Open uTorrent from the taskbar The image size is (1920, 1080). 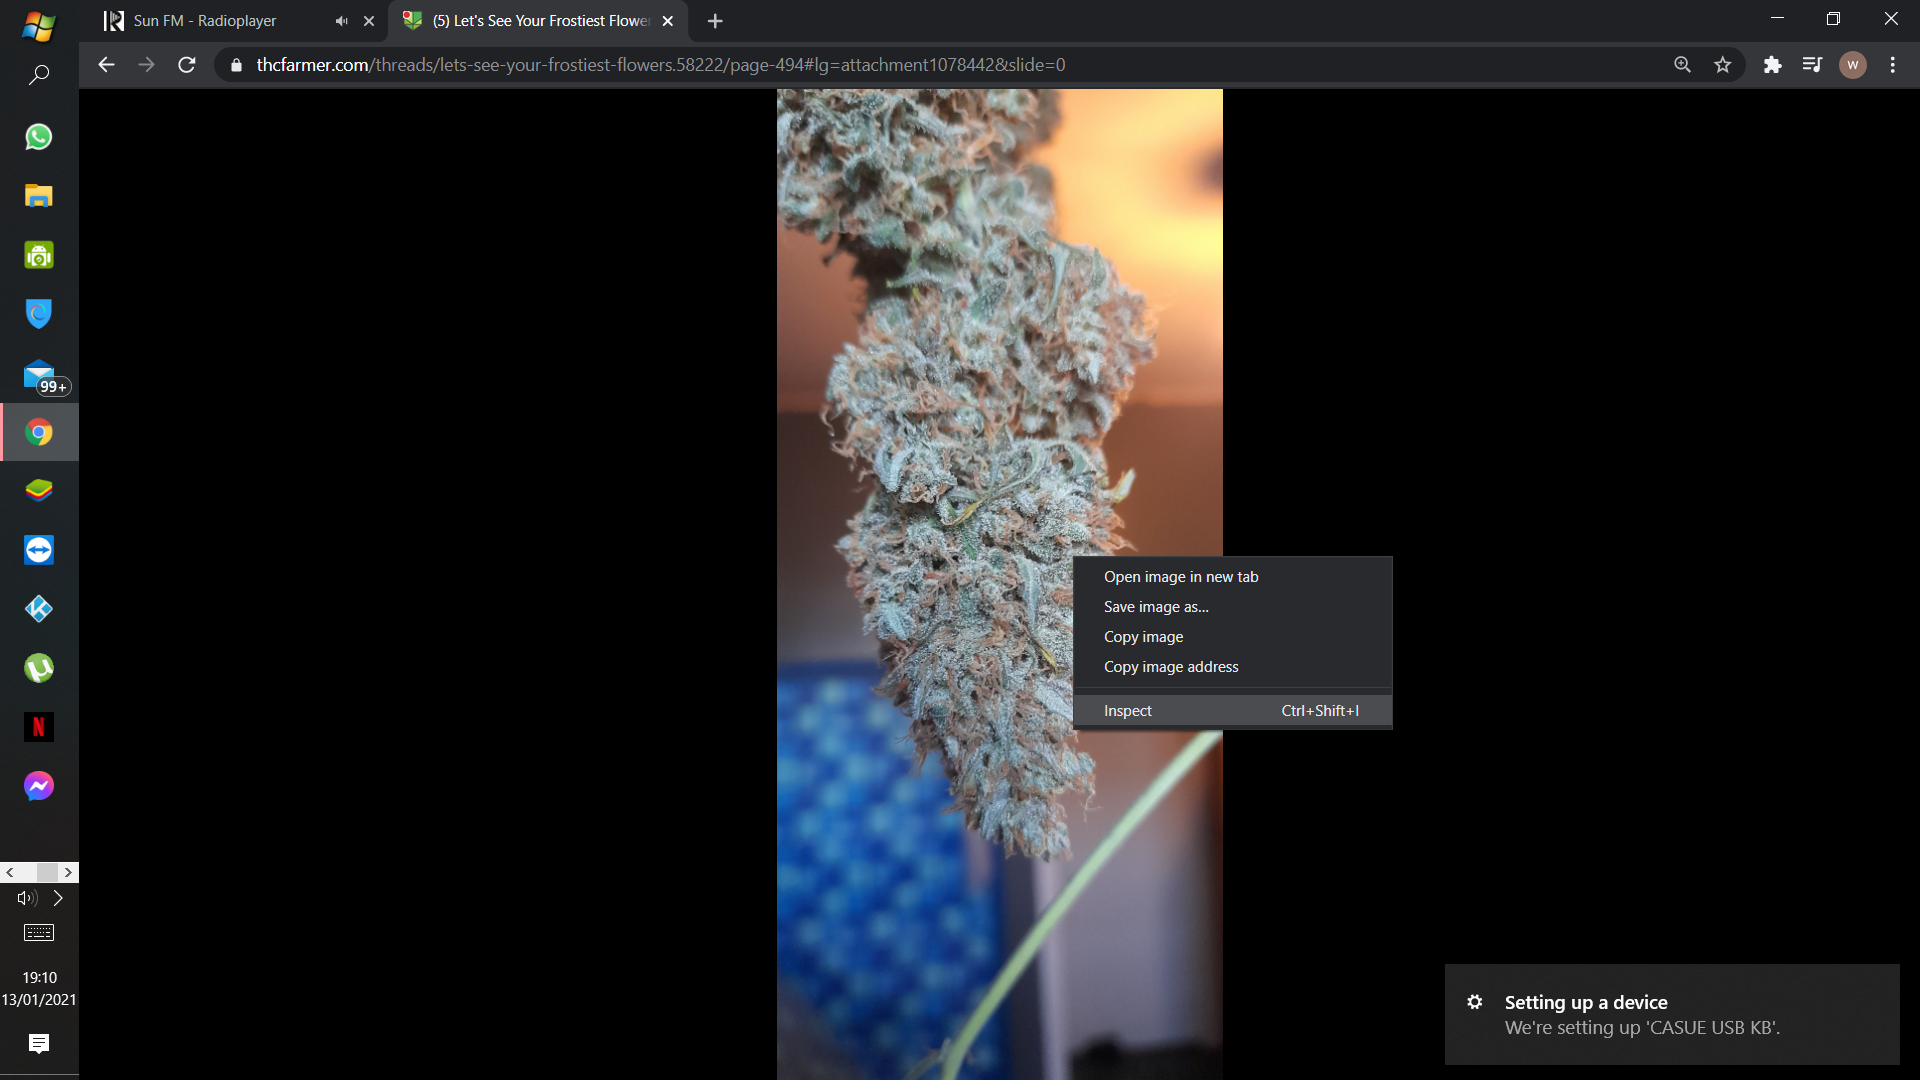click(x=38, y=668)
